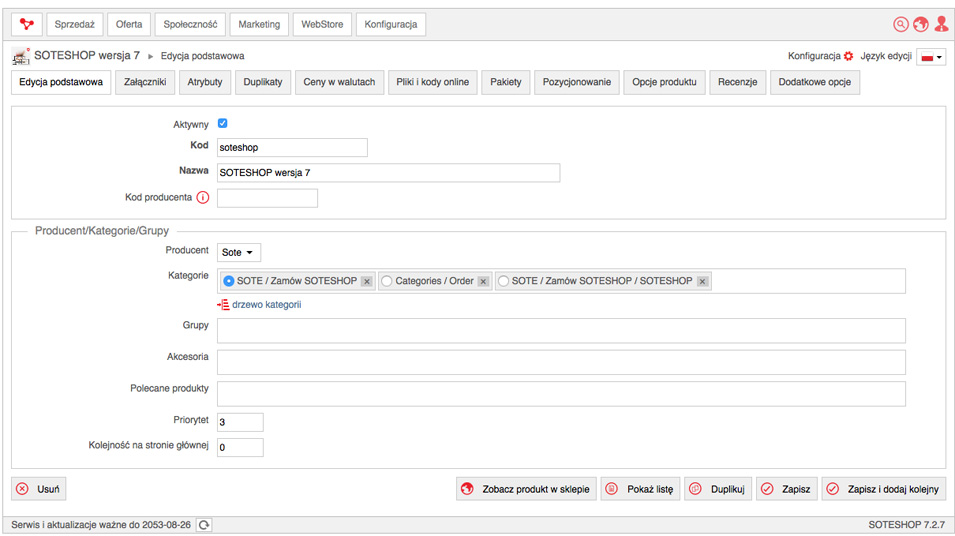This screenshot has height=536, width=955.
Task: Select Categories / Order as main category
Action: [x=386, y=281]
